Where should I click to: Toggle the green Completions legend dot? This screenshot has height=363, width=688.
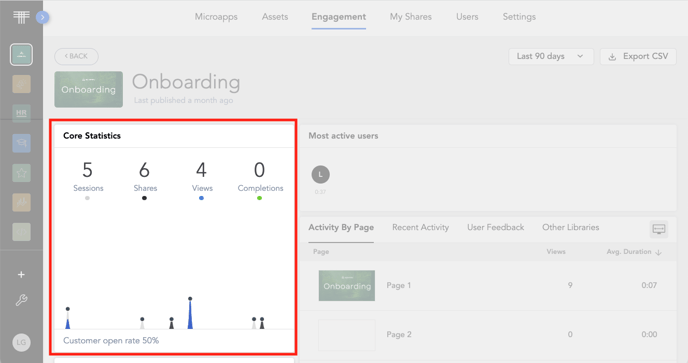[x=259, y=198]
